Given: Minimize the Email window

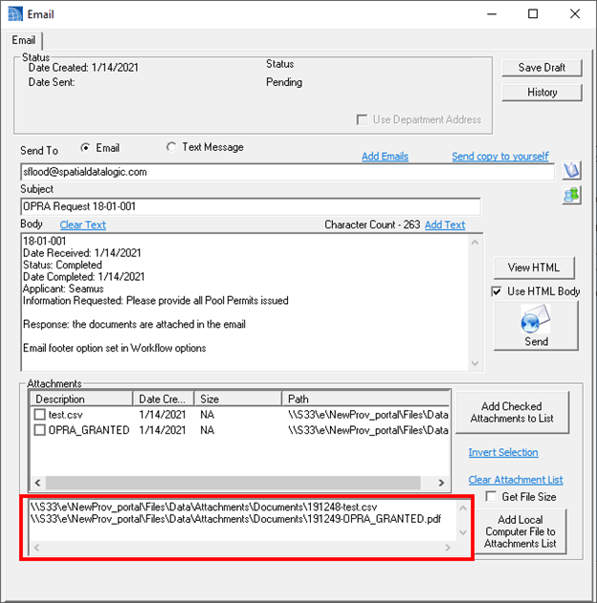Looking at the screenshot, I should coord(492,14).
